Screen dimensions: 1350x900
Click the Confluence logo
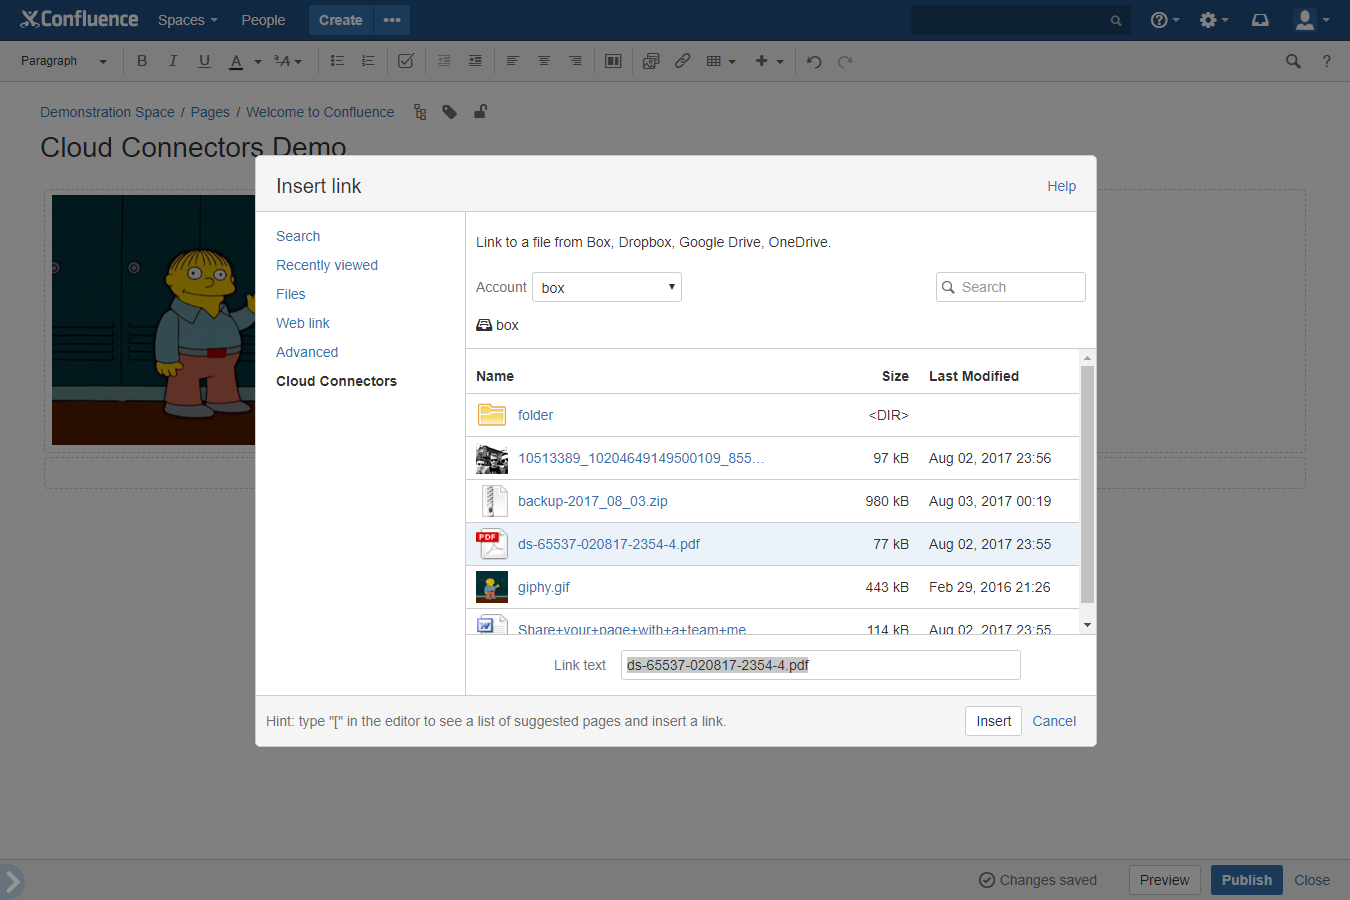point(79,19)
